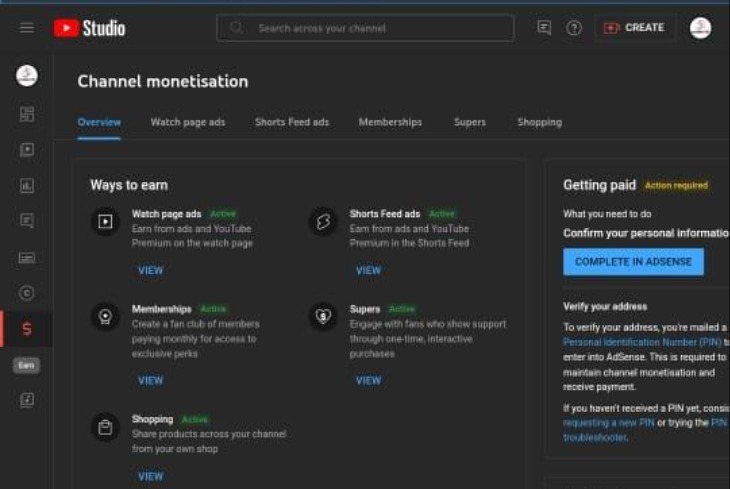Click What you need to do text

tap(607, 214)
